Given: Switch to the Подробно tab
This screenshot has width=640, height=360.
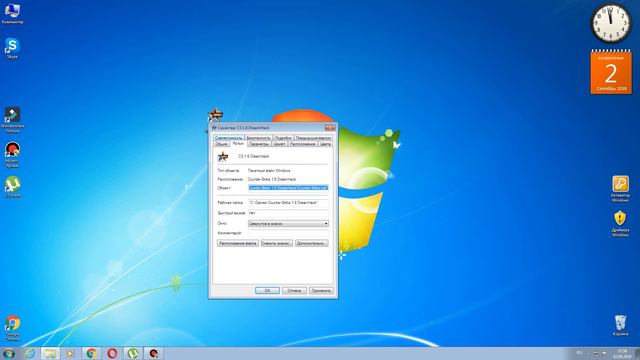Looking at the screenshot, I should 283,138.
